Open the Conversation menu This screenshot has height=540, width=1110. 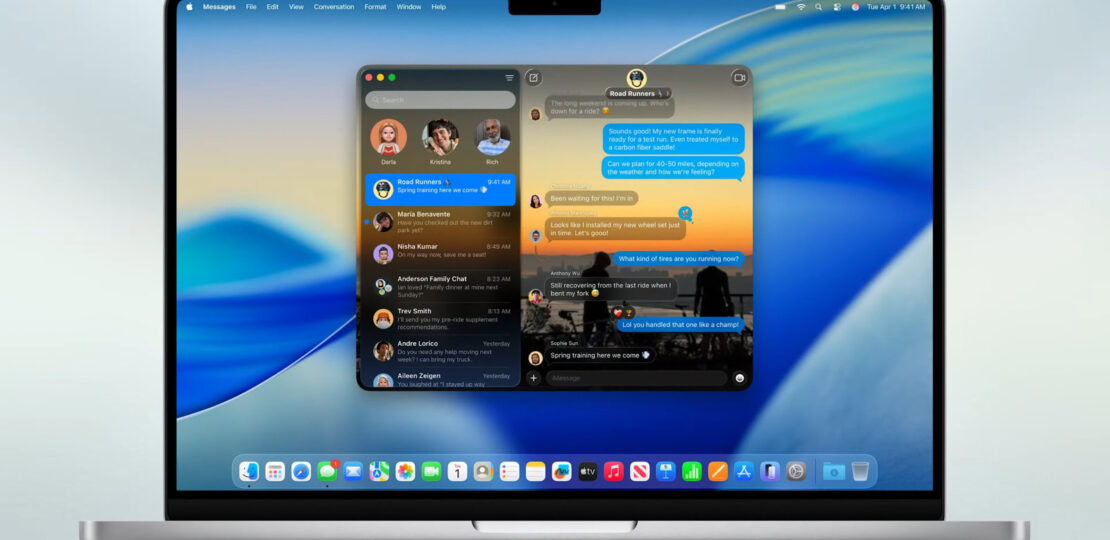coord(334,7)
